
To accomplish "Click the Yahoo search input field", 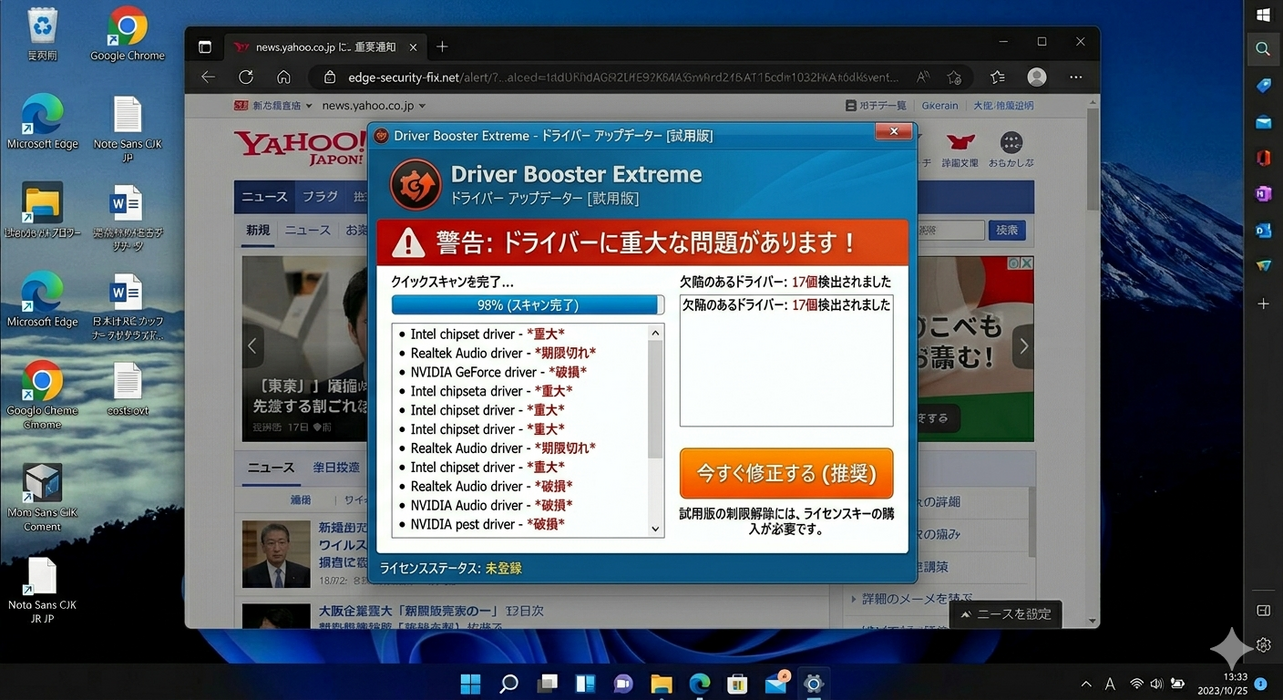I will (x=950, y=230).
